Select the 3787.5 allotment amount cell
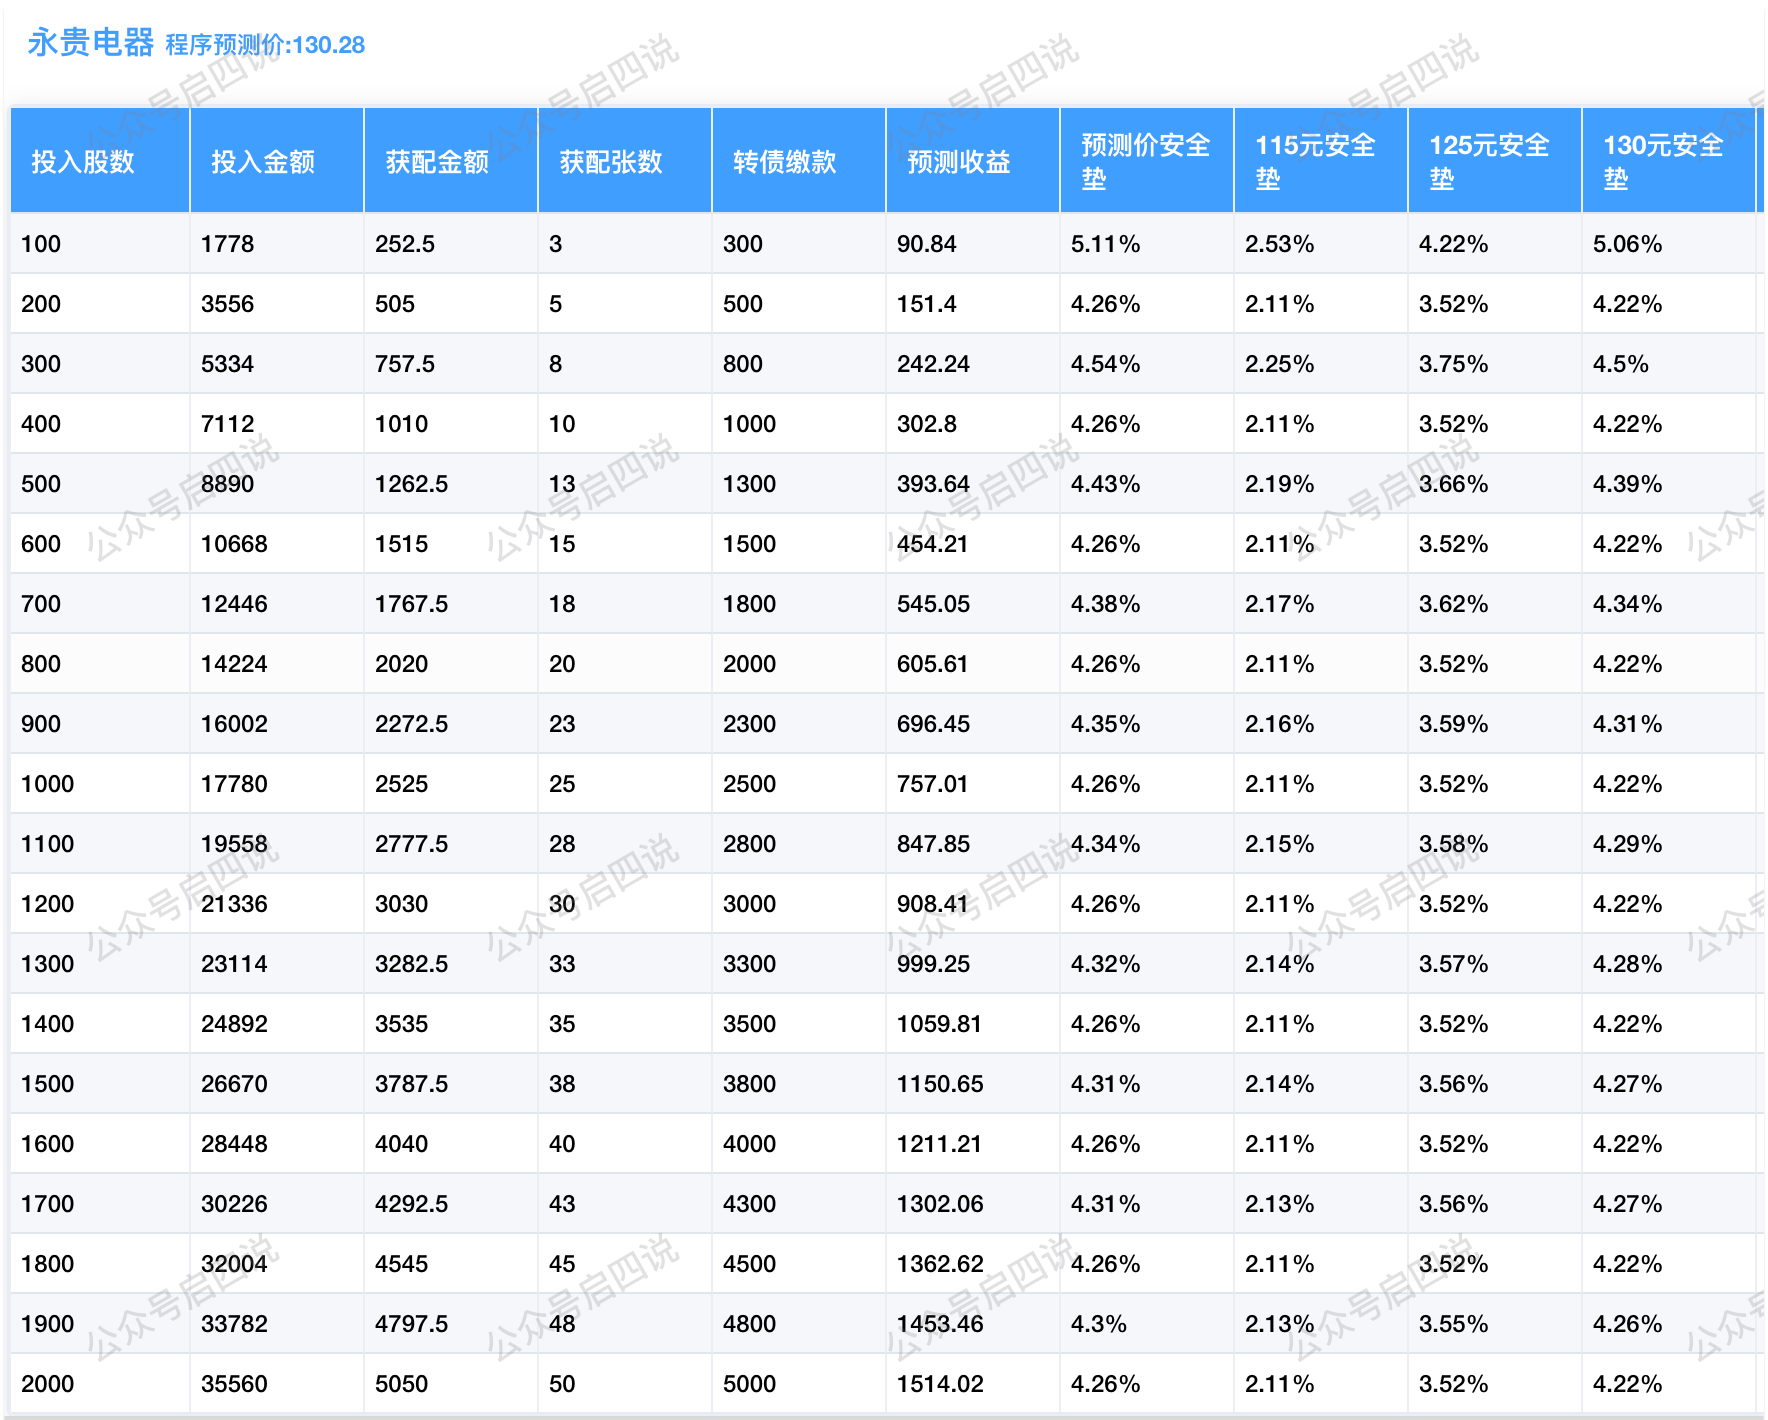 click(x=411, y=1084)
